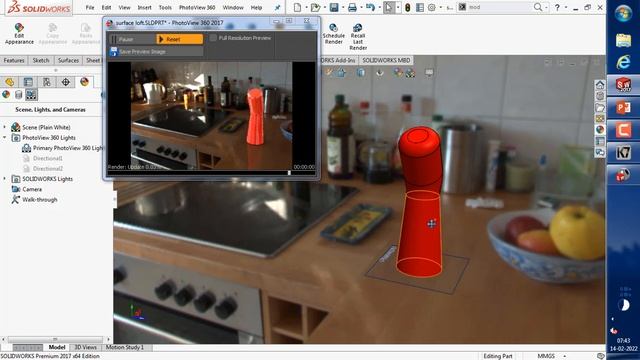This screenshot has height=360, width=640.
Task: Click the orange Reset button
Action: 180,39
